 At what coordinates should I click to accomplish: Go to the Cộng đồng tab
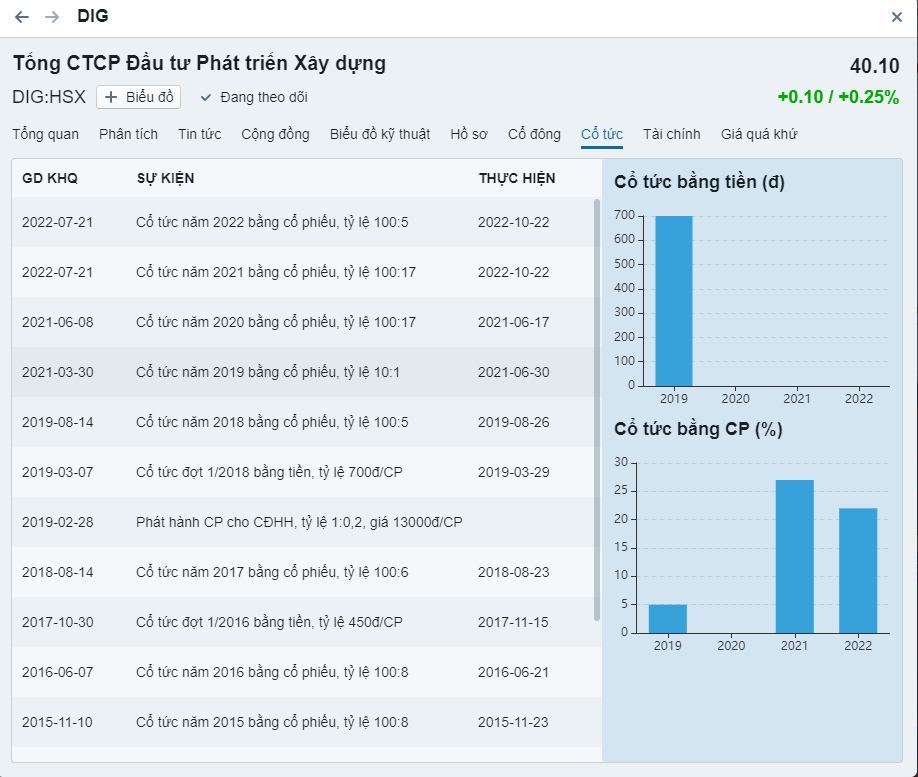tap(275, 134)
